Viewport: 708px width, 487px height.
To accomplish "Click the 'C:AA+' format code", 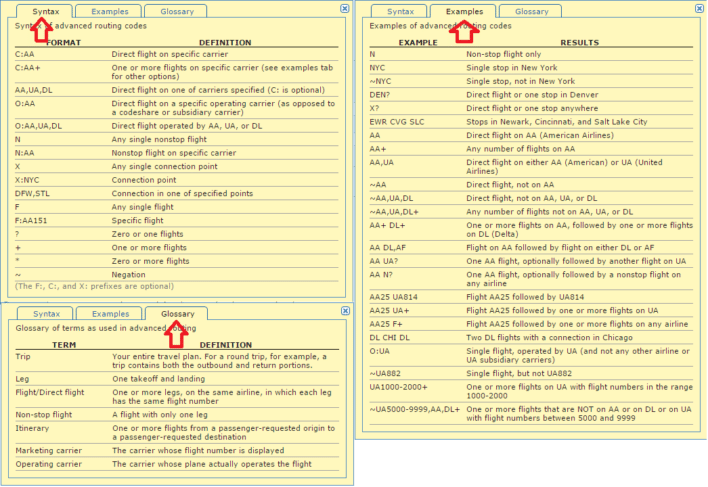I will 28,68.
